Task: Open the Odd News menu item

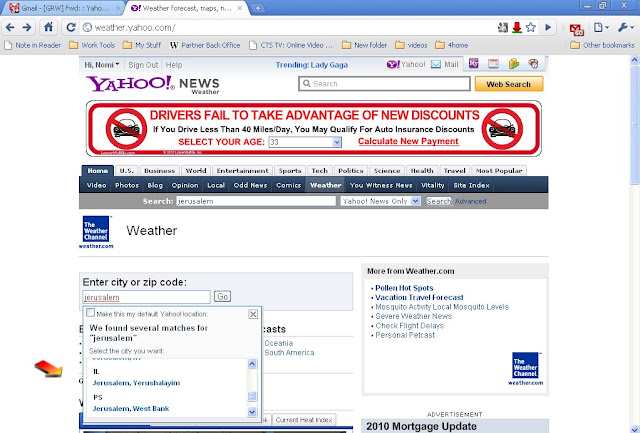Action: pyautogui.click(x=250, y=185)
